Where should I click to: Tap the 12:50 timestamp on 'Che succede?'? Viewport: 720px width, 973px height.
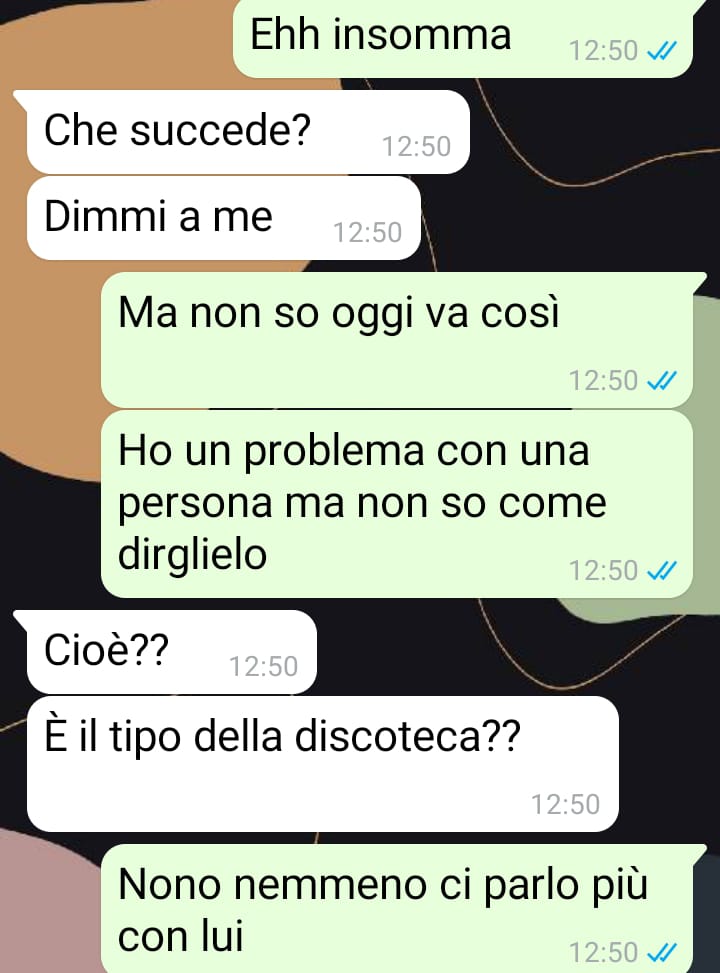pos(416,147)
